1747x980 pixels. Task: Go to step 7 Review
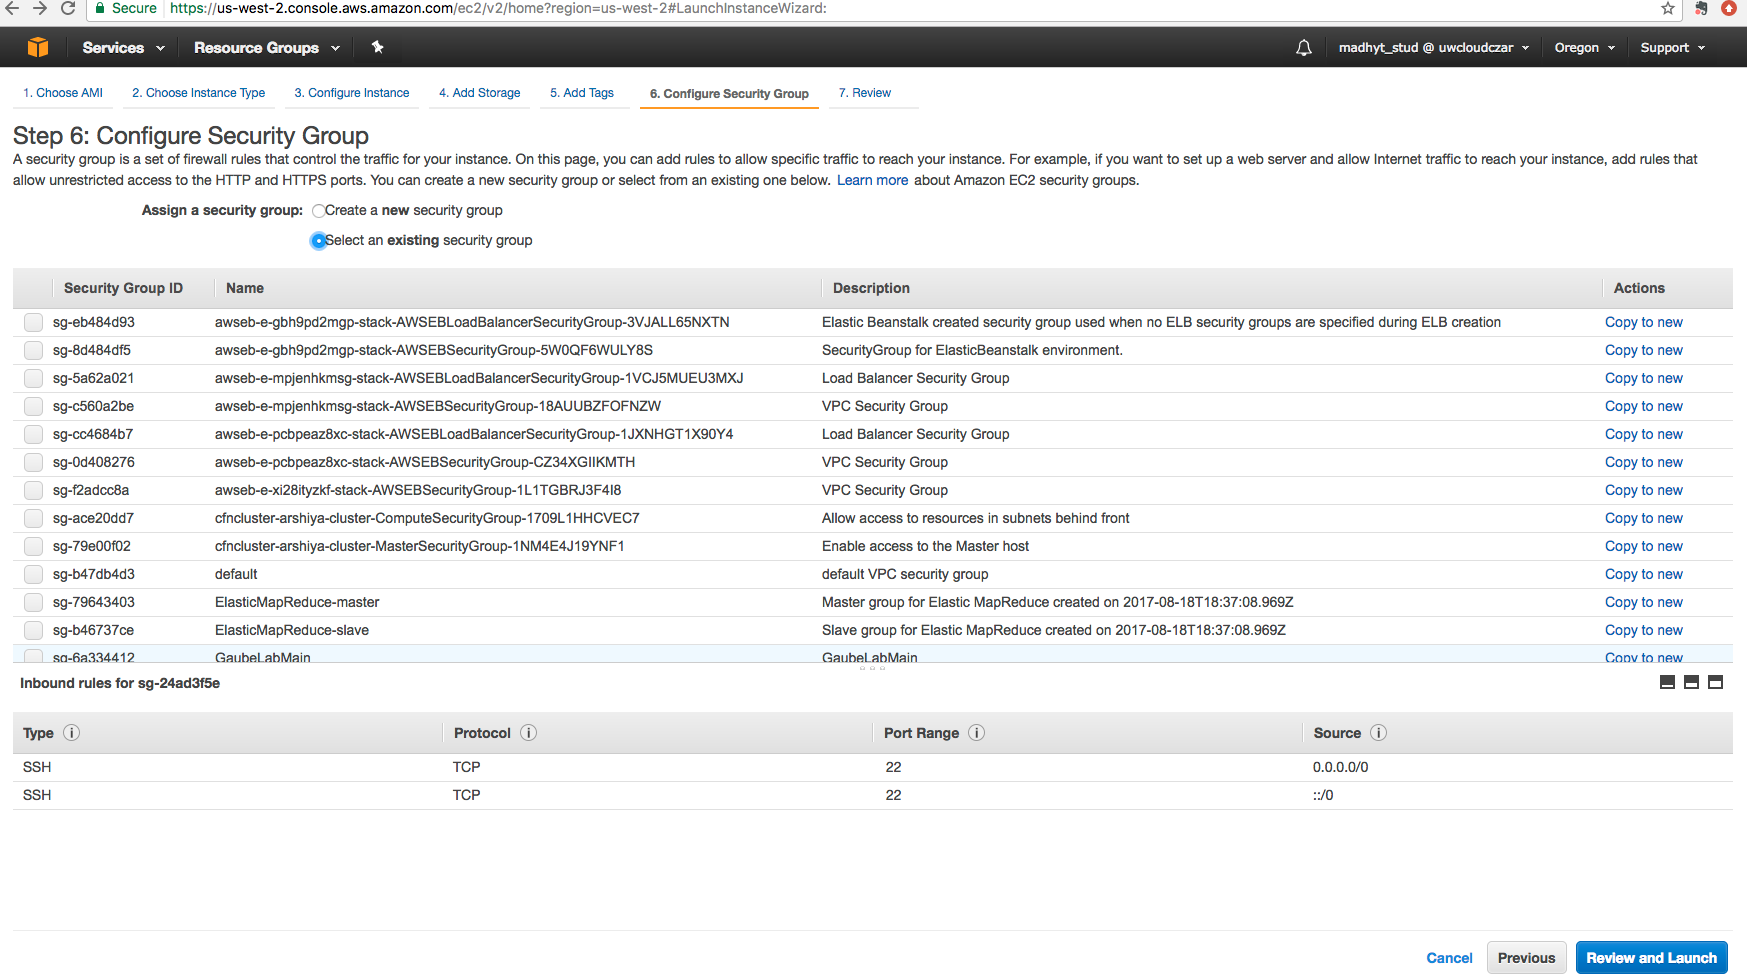[865, 93]
